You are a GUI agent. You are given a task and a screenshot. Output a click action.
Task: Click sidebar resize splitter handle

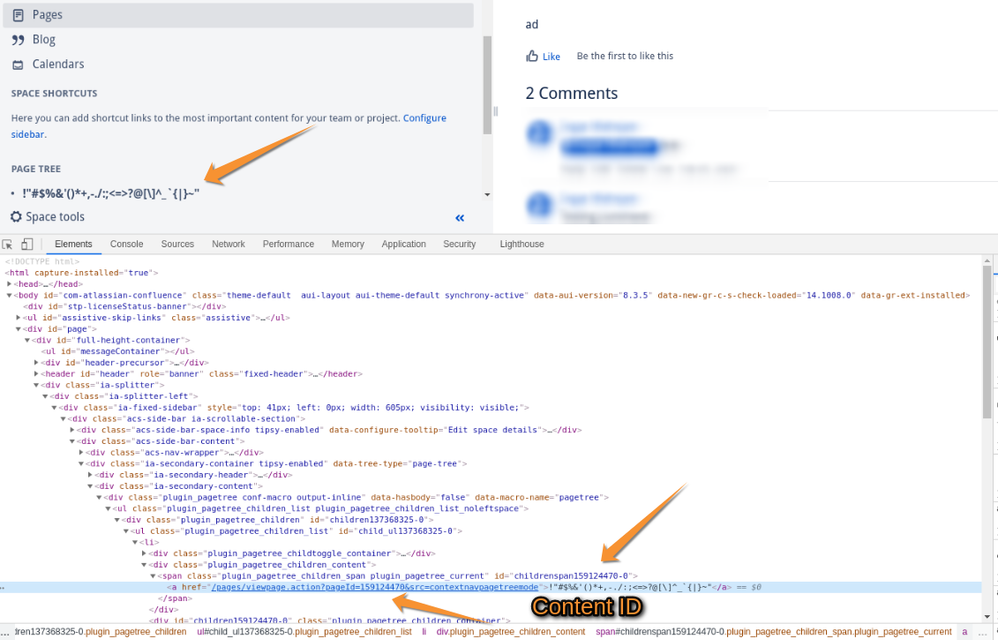(x=496, y=112)
